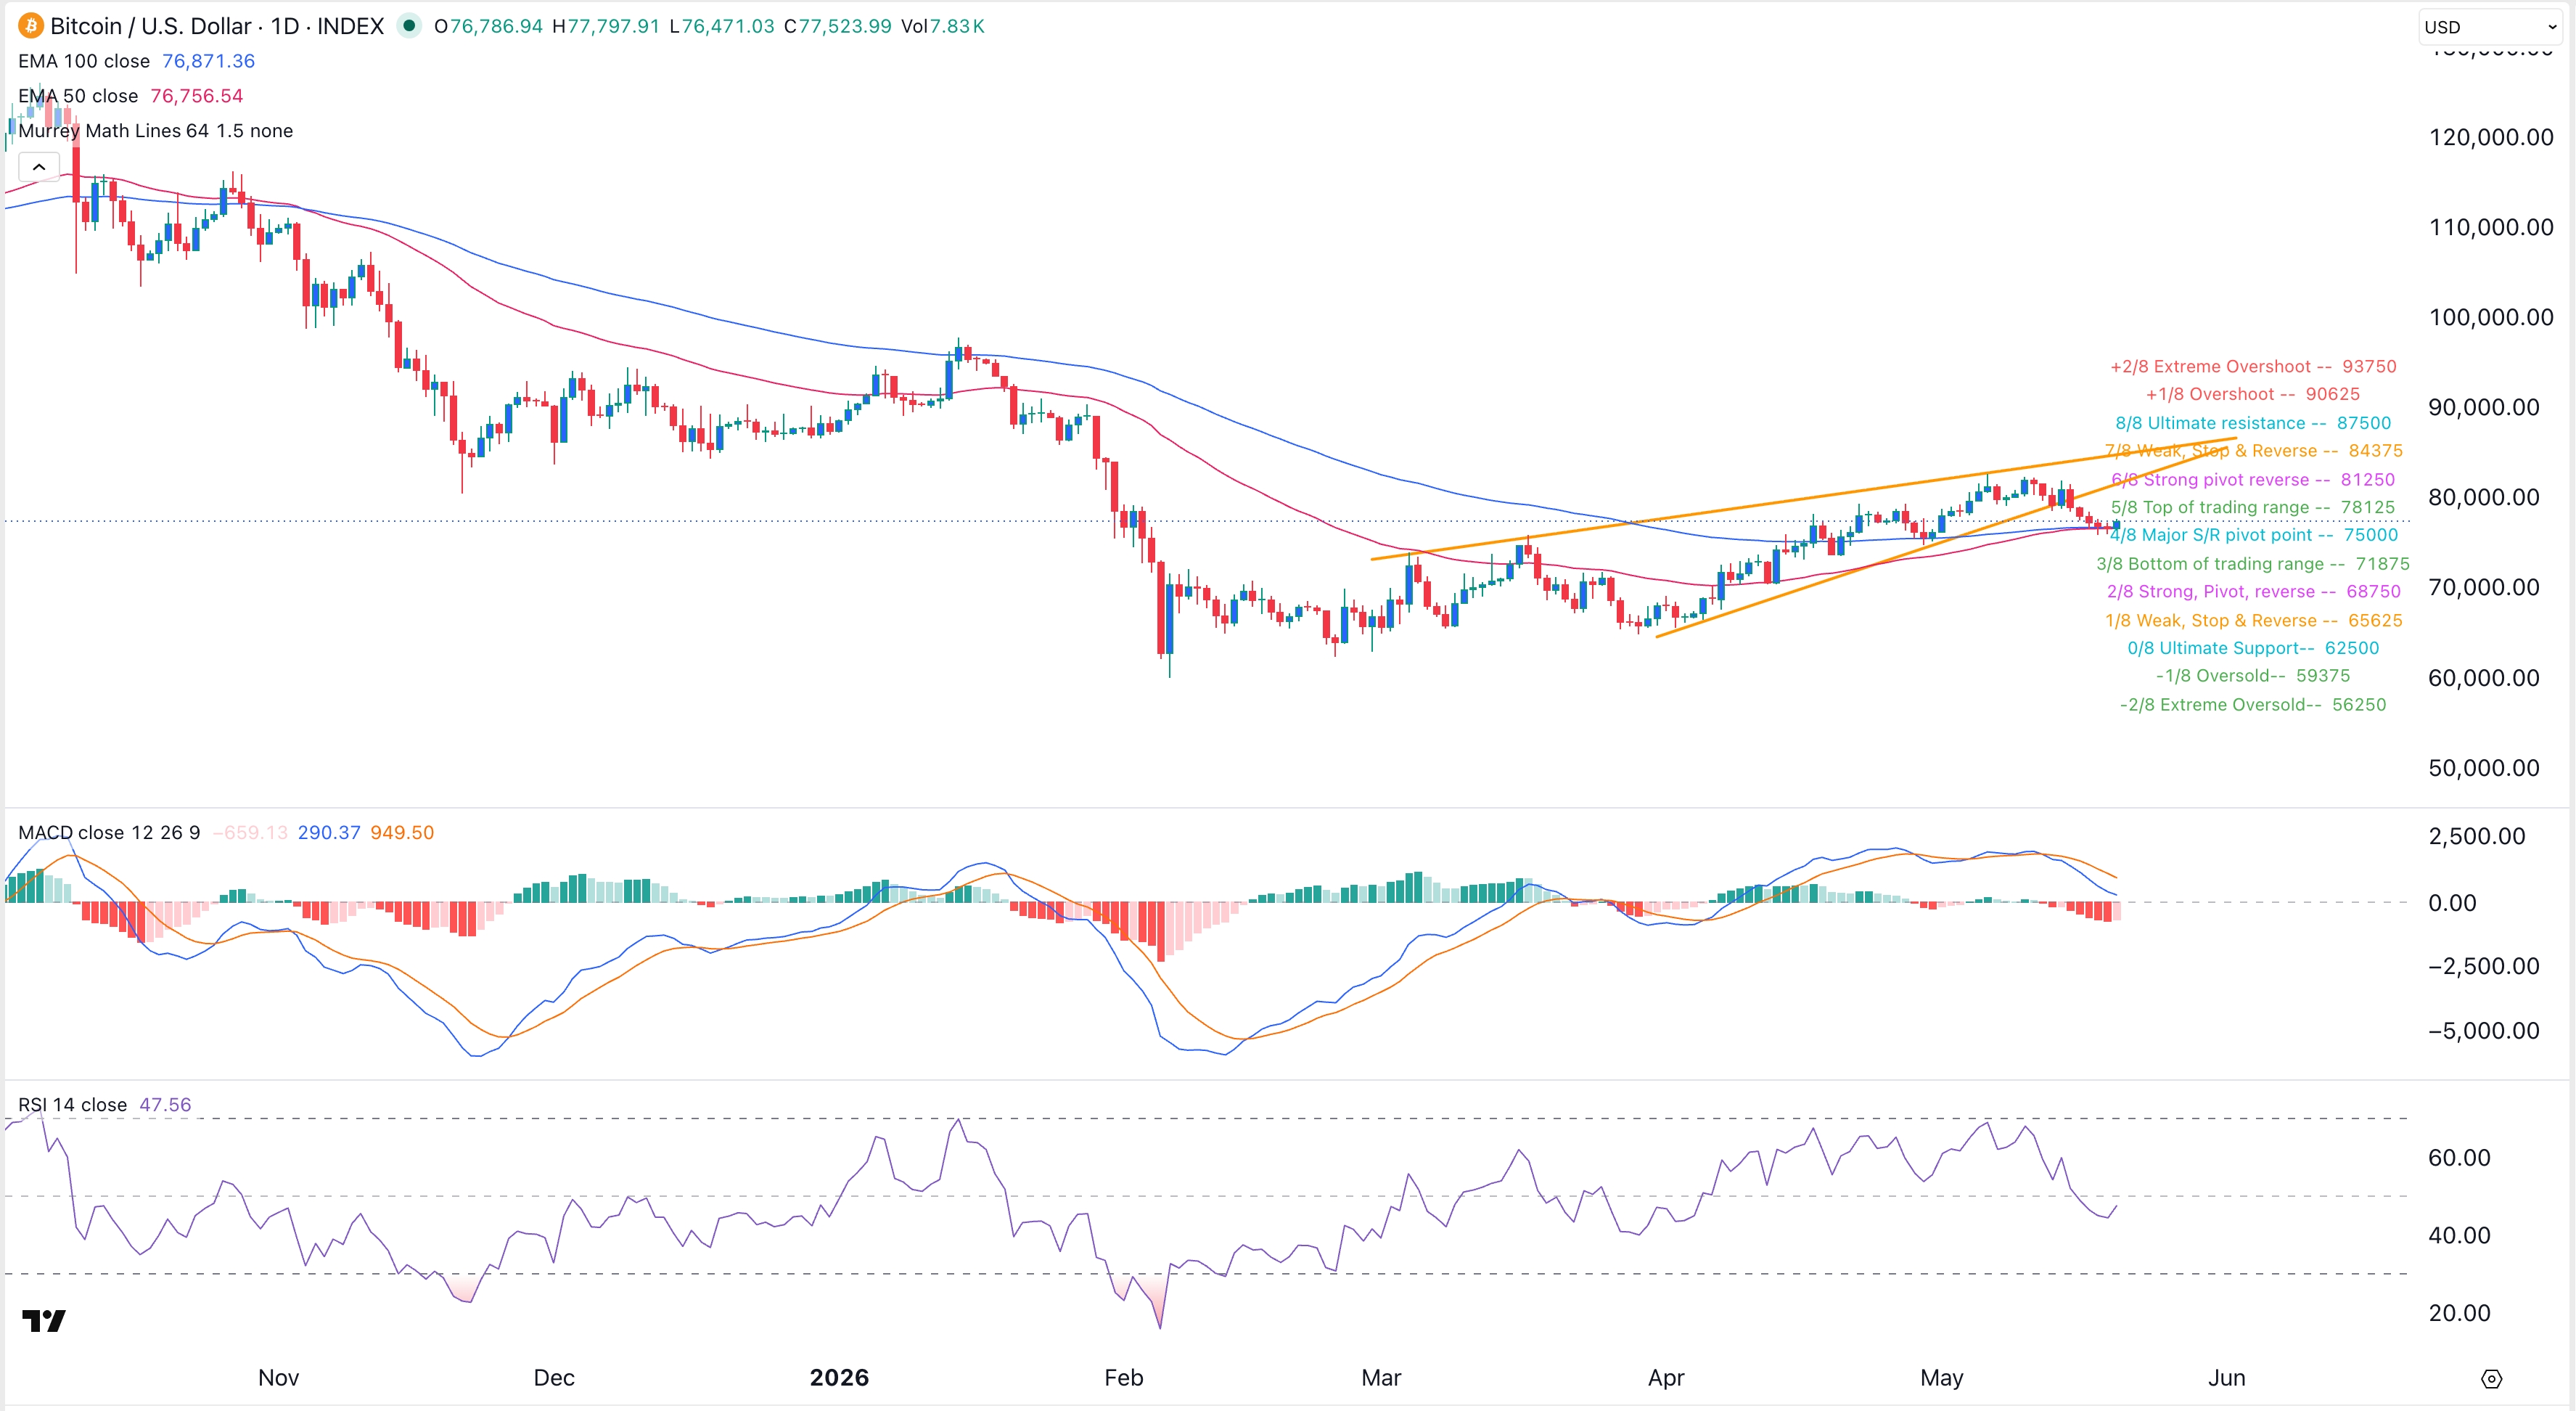Click the low price L76,471.03 value
The width and height of the screenshot is (2576, 1411).
point(722,26)
